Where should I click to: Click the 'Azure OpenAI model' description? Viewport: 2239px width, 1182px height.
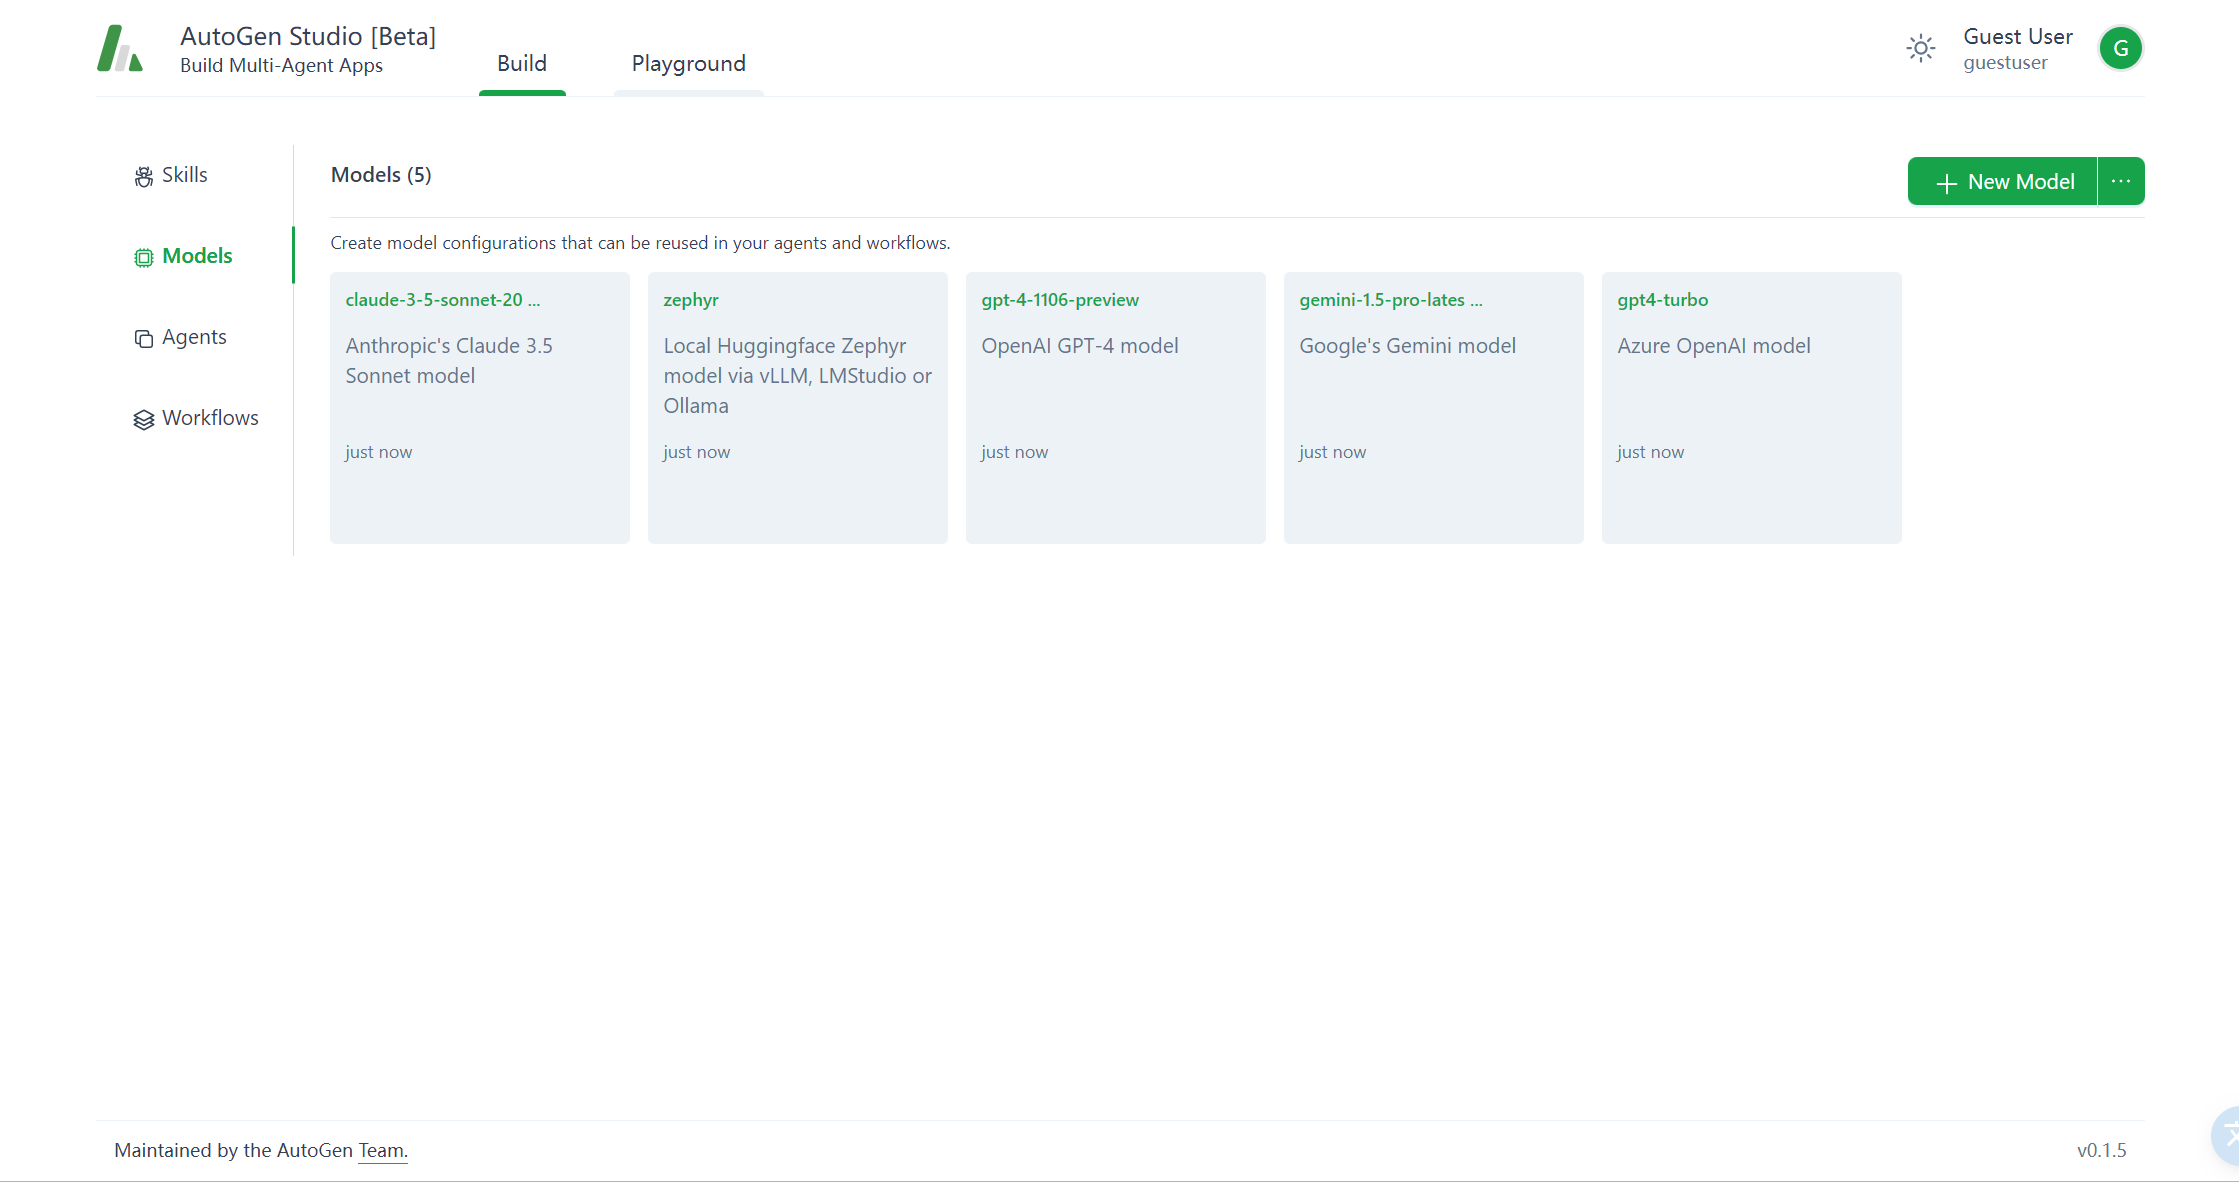coord(1714,346)
